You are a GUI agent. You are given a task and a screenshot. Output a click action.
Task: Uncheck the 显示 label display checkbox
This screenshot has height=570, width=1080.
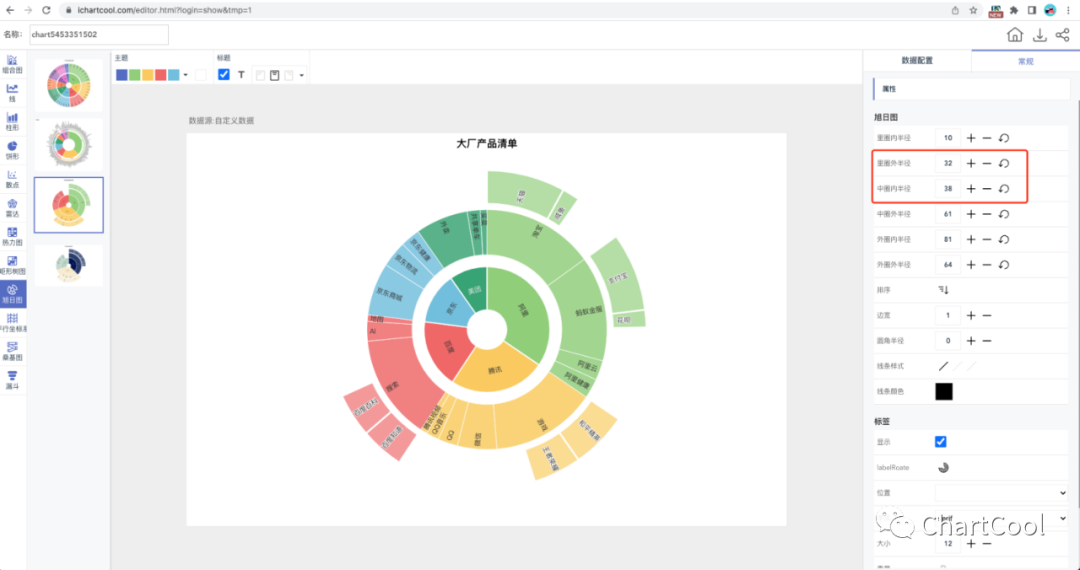click(940, 442)
